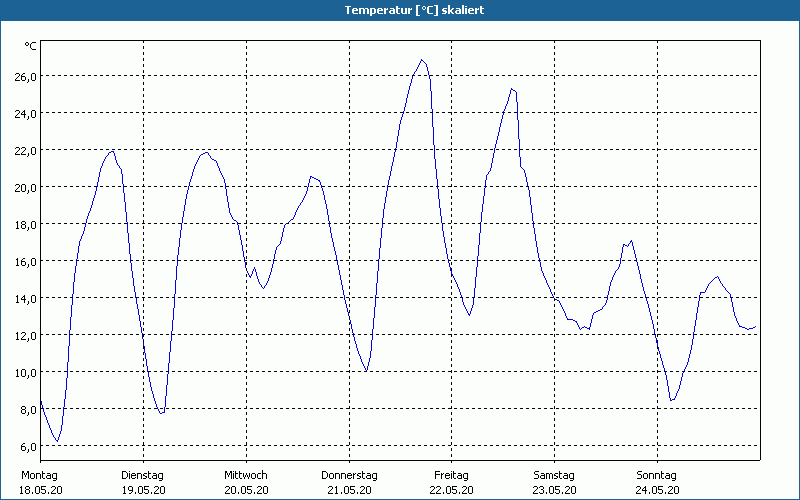
Task: Click the highest peak of the temperature curve
Action: (x=422, y=60)
